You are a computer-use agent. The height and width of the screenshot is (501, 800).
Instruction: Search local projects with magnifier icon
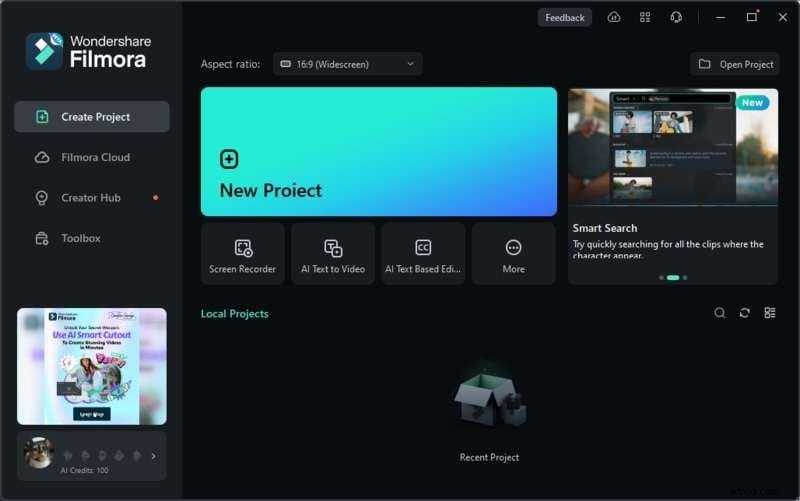point(720,313)
